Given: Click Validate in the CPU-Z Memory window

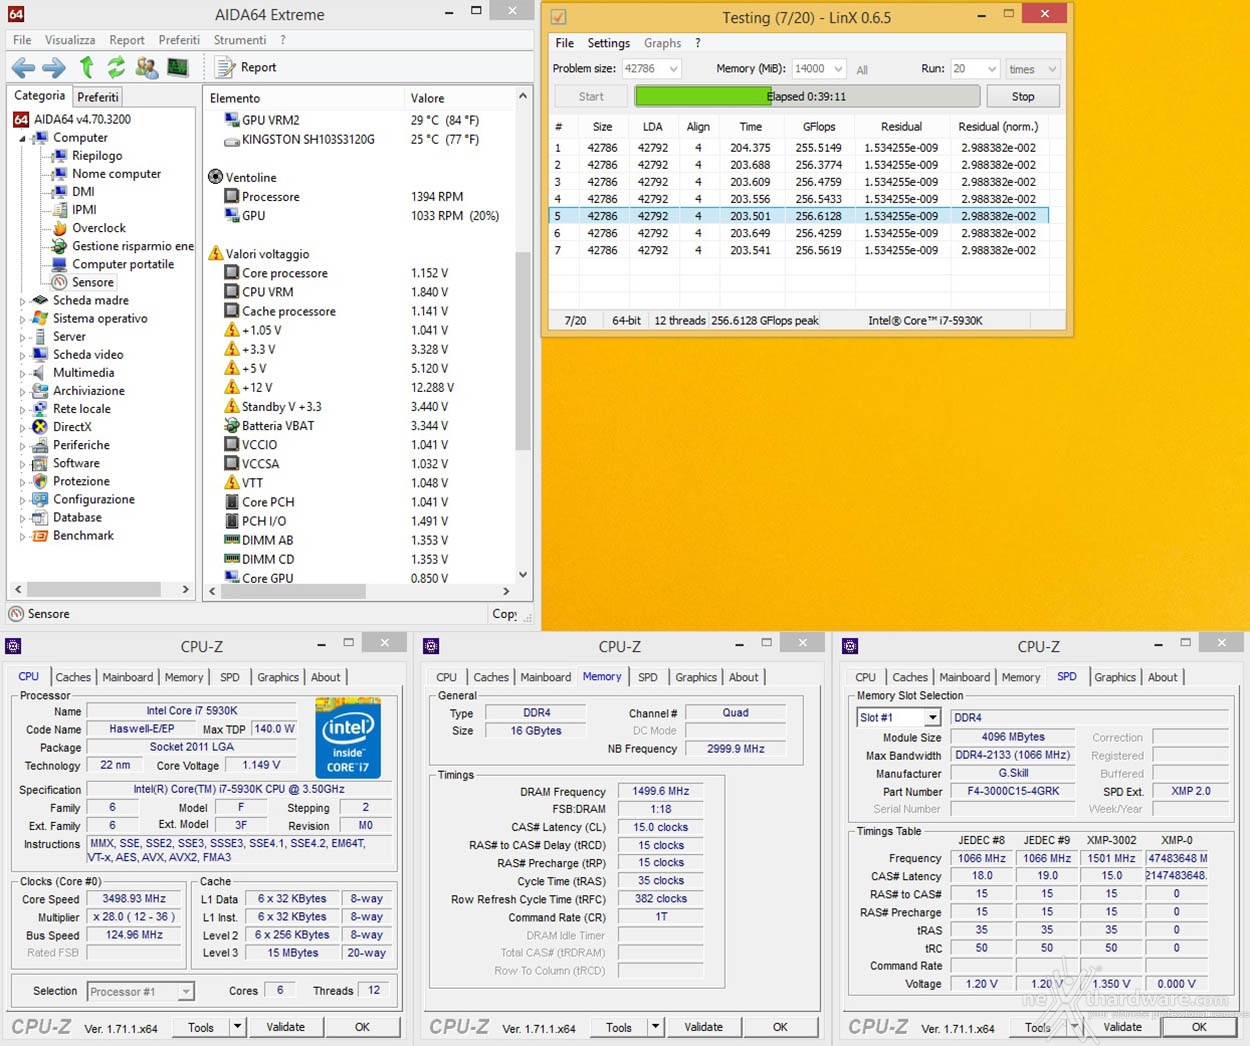Looking at the screenshot, I should pos(703,1027).
